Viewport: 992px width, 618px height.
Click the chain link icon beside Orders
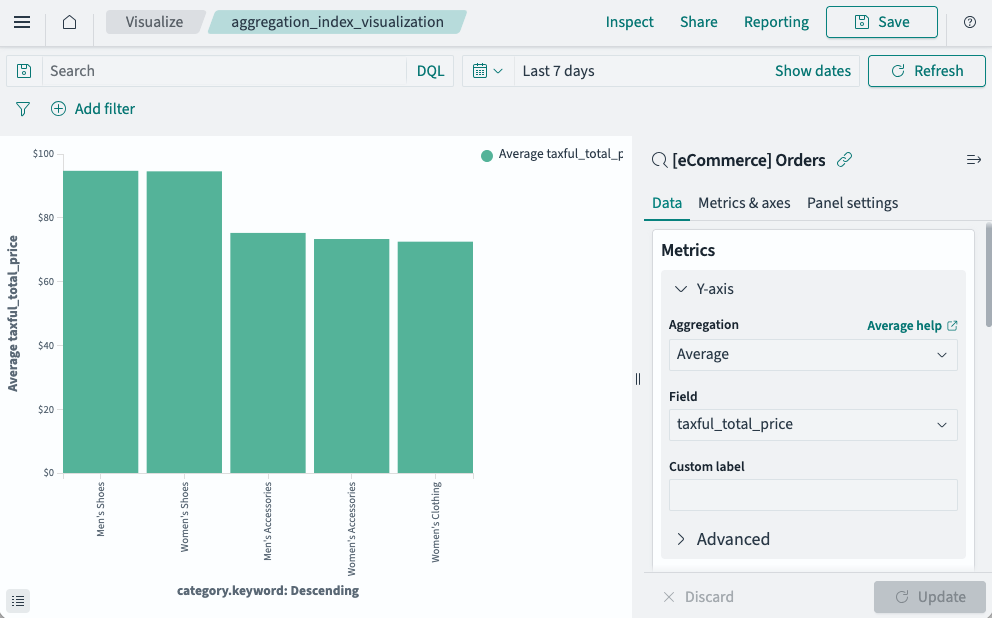[844, 160]
